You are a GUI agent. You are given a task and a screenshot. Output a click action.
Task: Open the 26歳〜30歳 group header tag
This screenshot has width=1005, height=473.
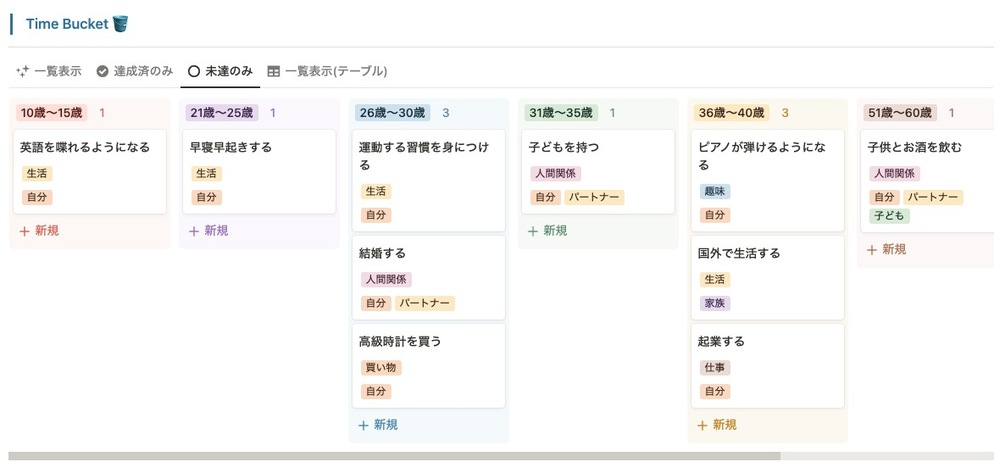391,113
